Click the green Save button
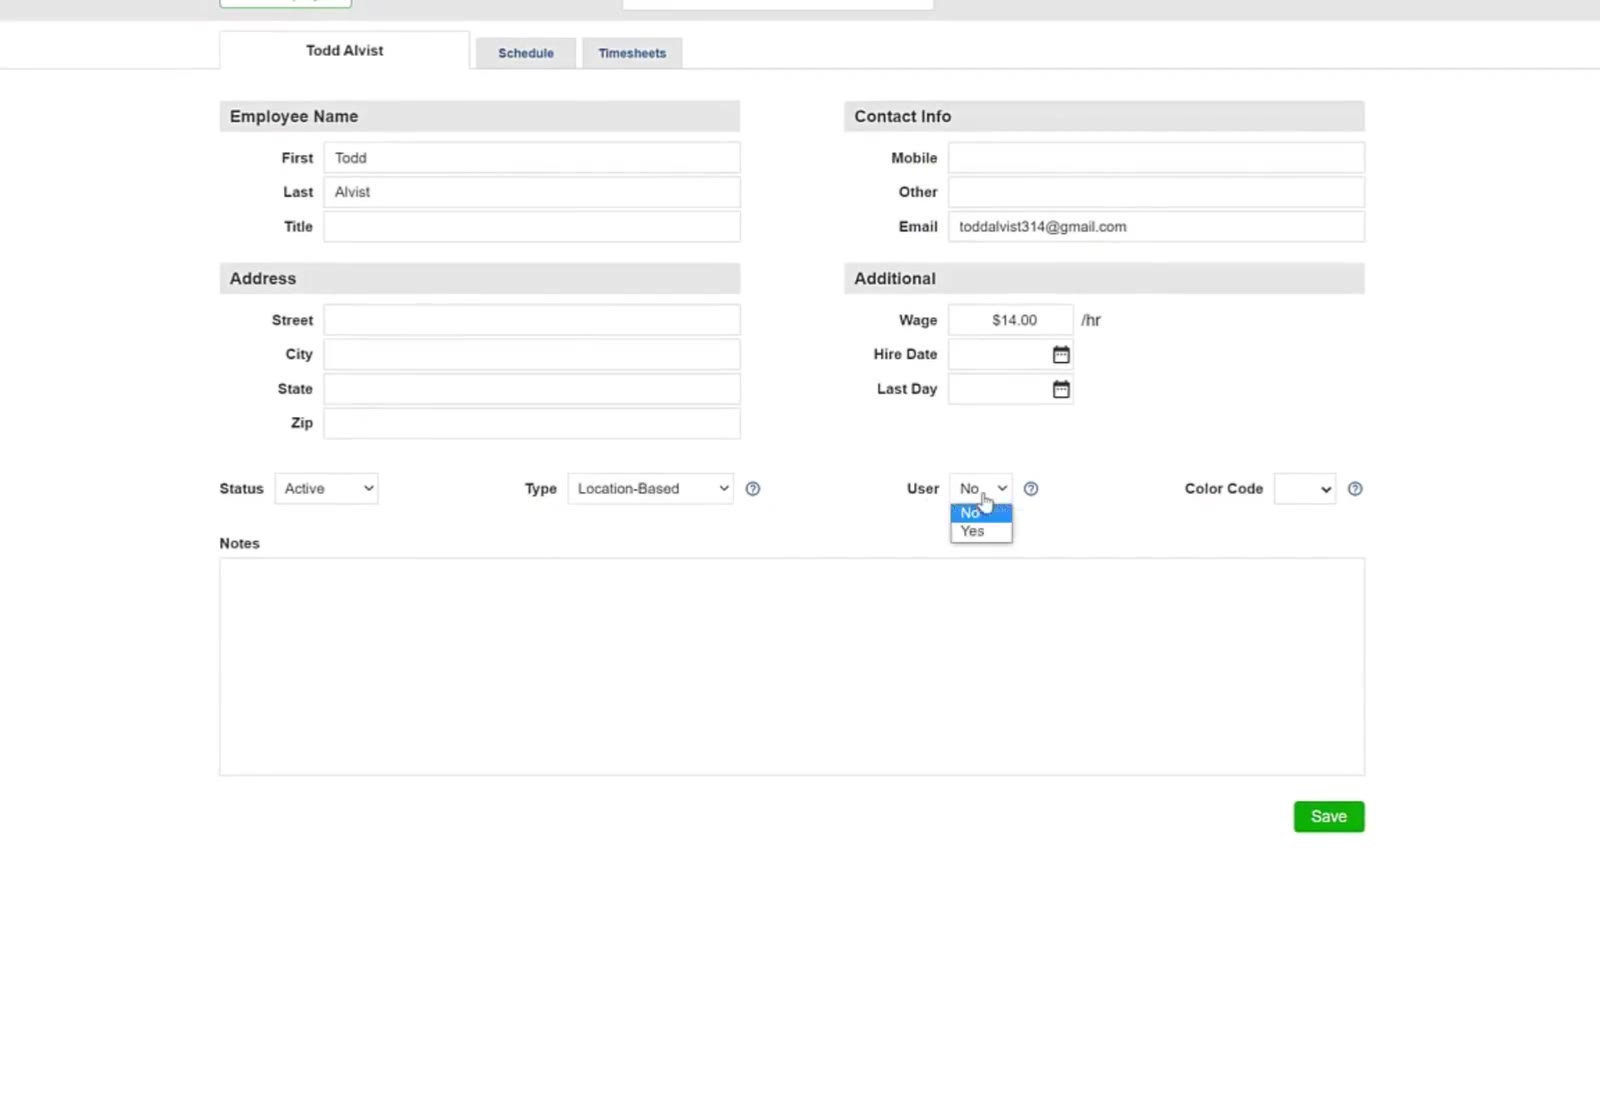The width and height of the screenshot is (1600, 1112). tap(1329, 817)
